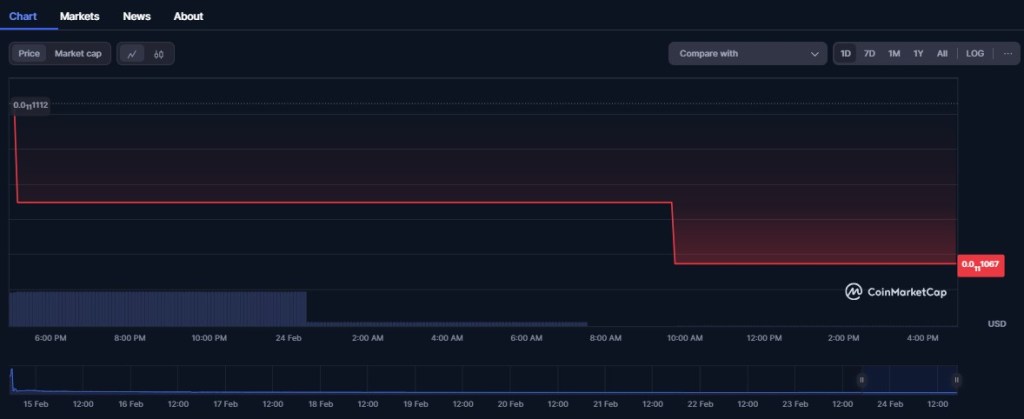1024x419 pixels.
Task: Click the 24 Feb time axis label
Action: pos(289,338)
